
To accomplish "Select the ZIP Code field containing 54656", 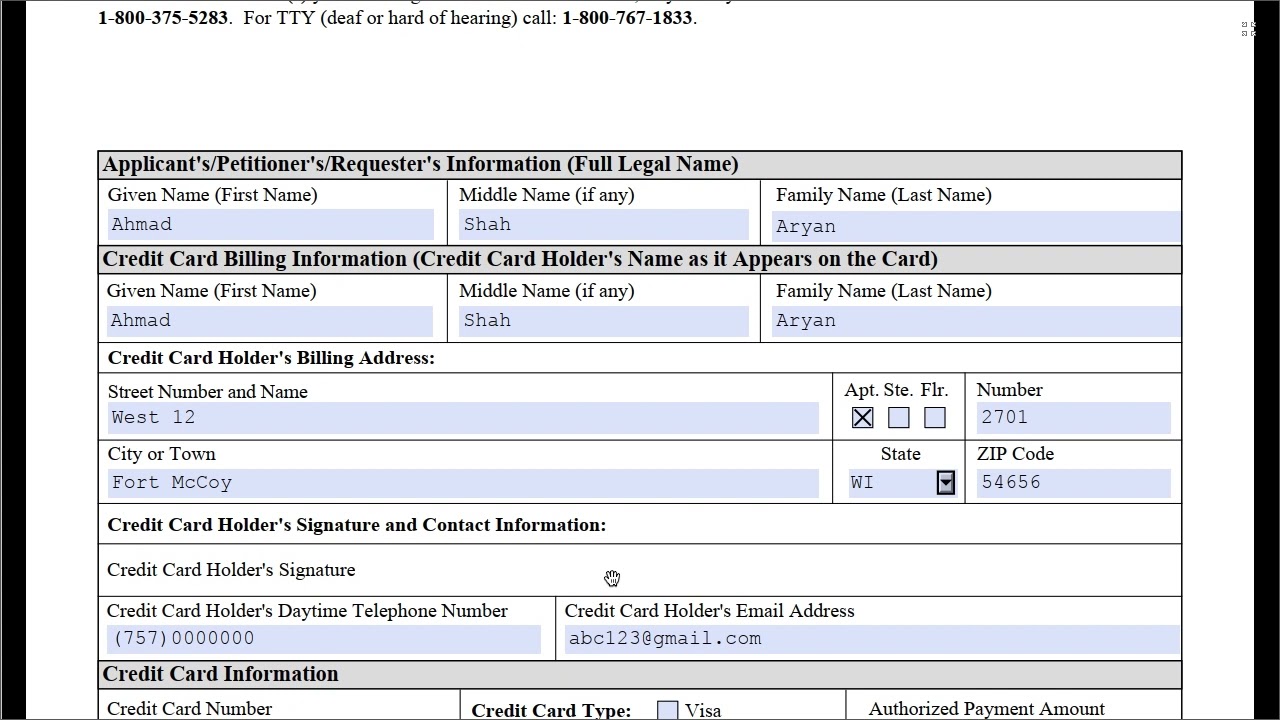I will coord(1071,482).
